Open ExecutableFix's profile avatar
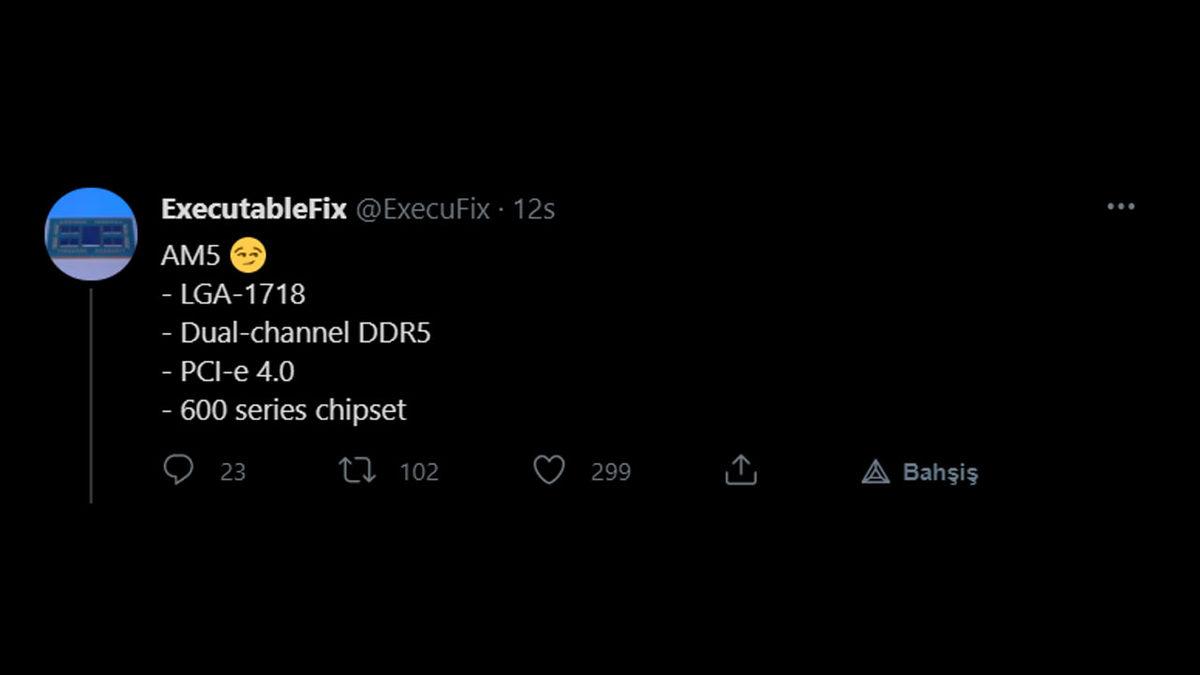1200x675 pixels. [90, 234]
